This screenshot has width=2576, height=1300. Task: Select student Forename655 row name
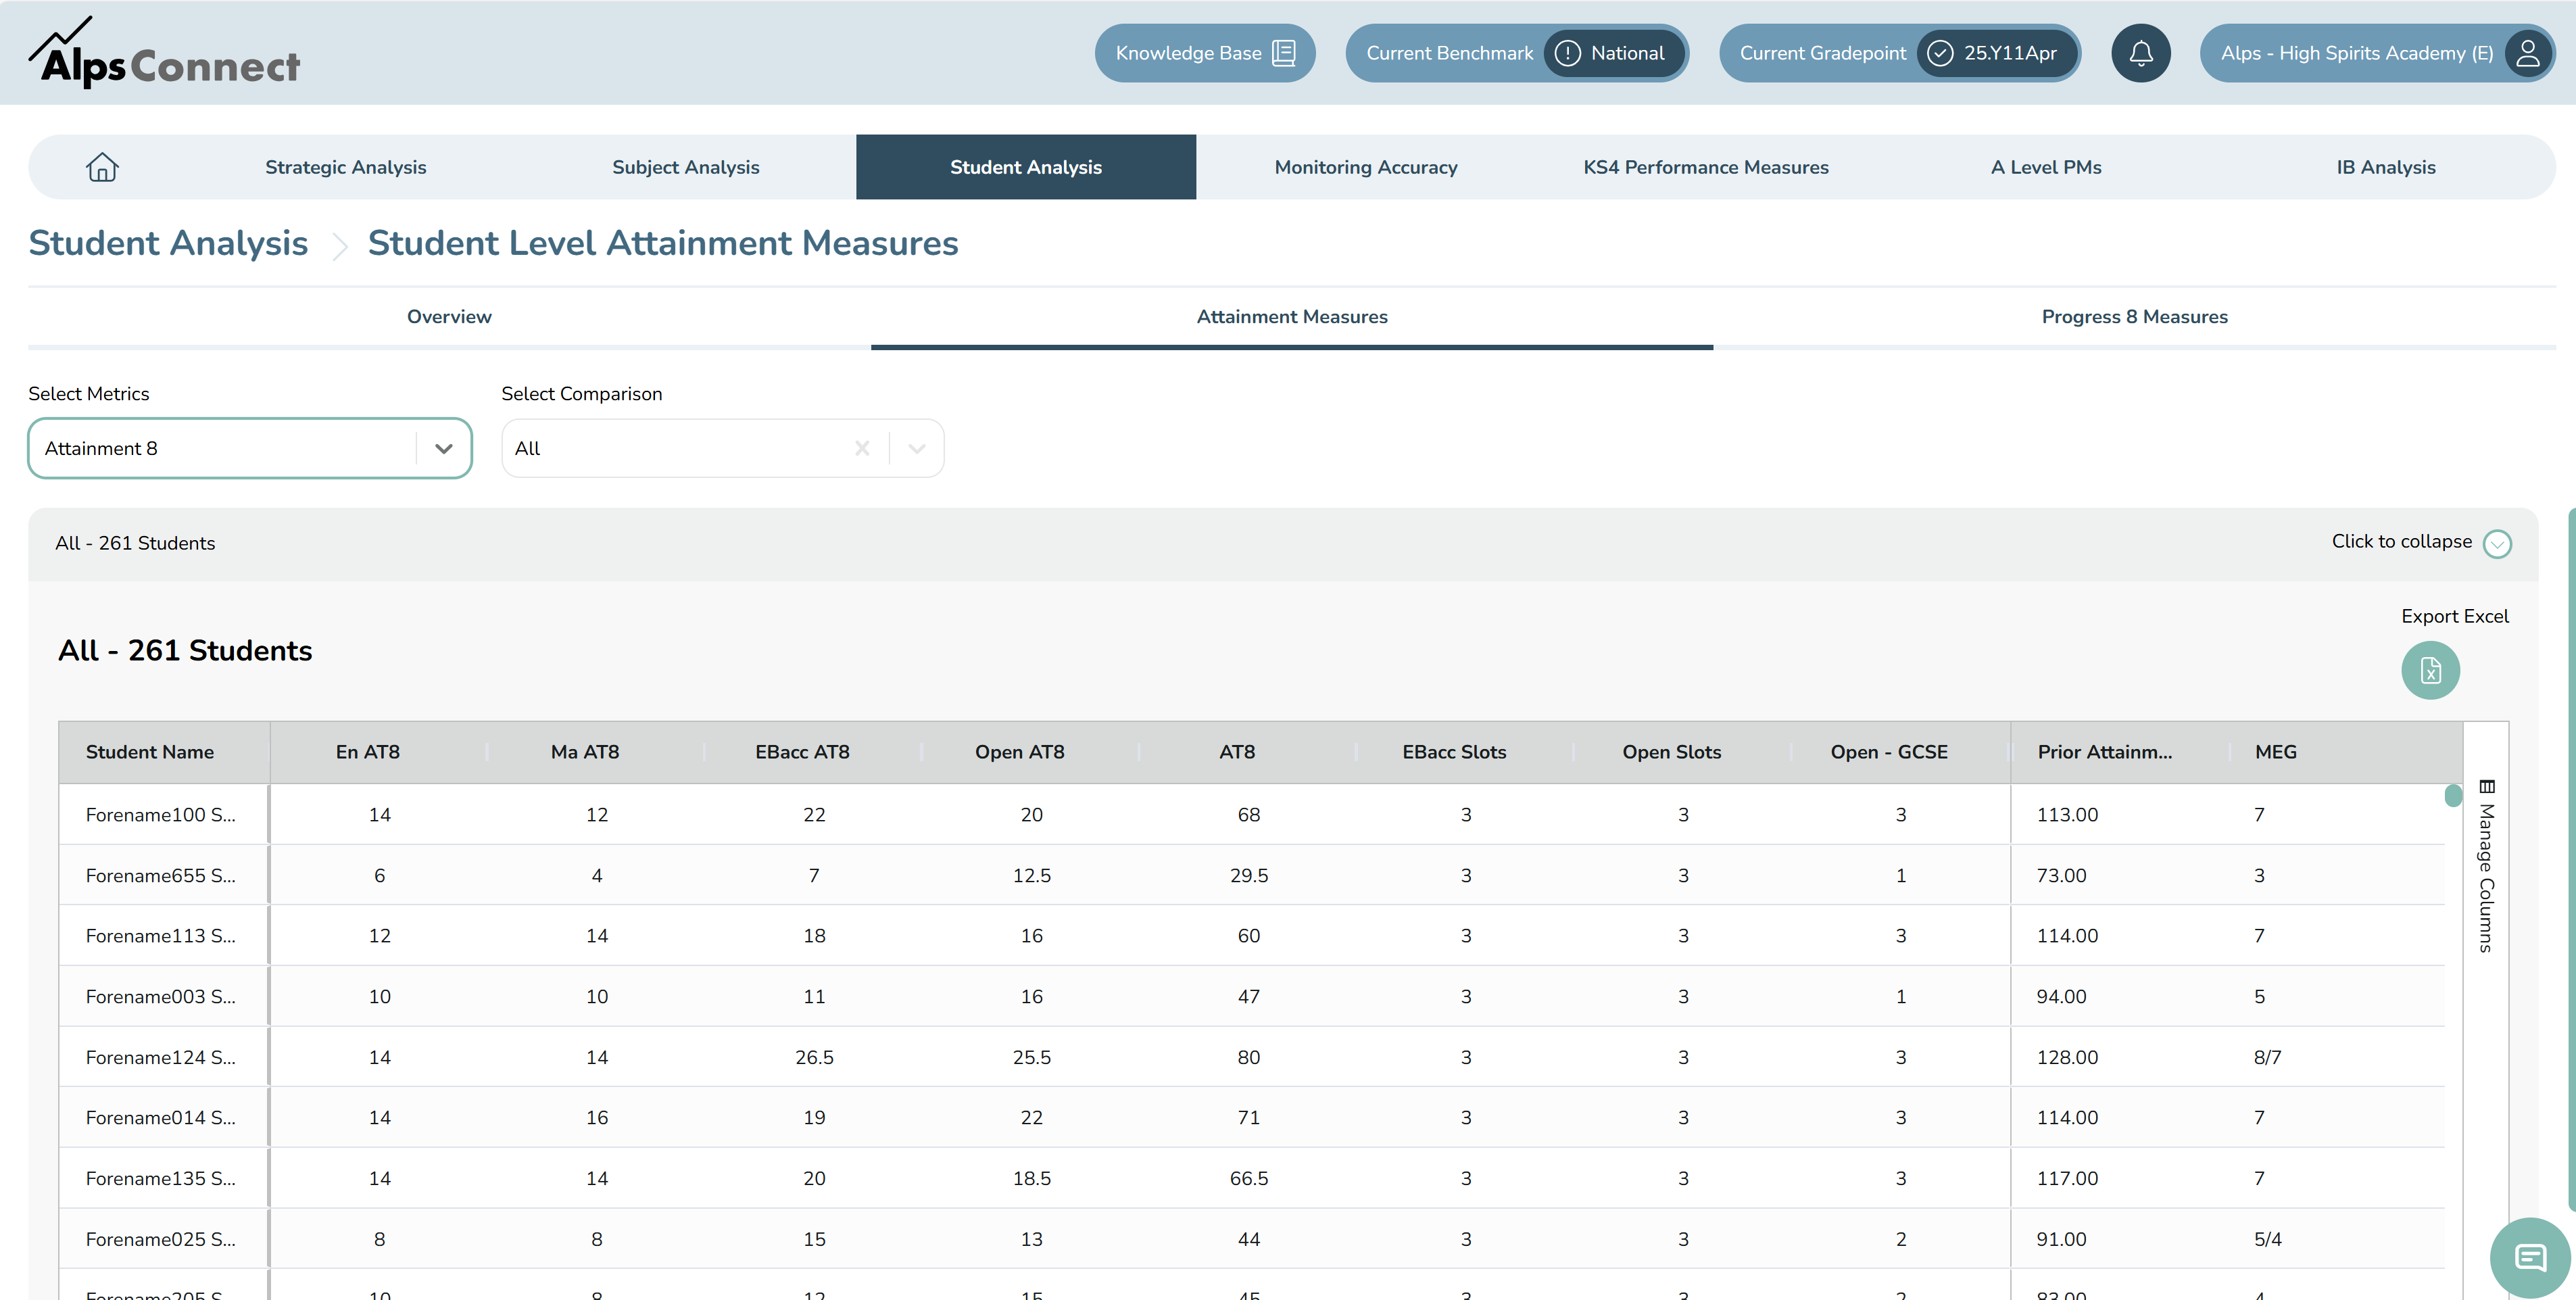click(161, 876)
